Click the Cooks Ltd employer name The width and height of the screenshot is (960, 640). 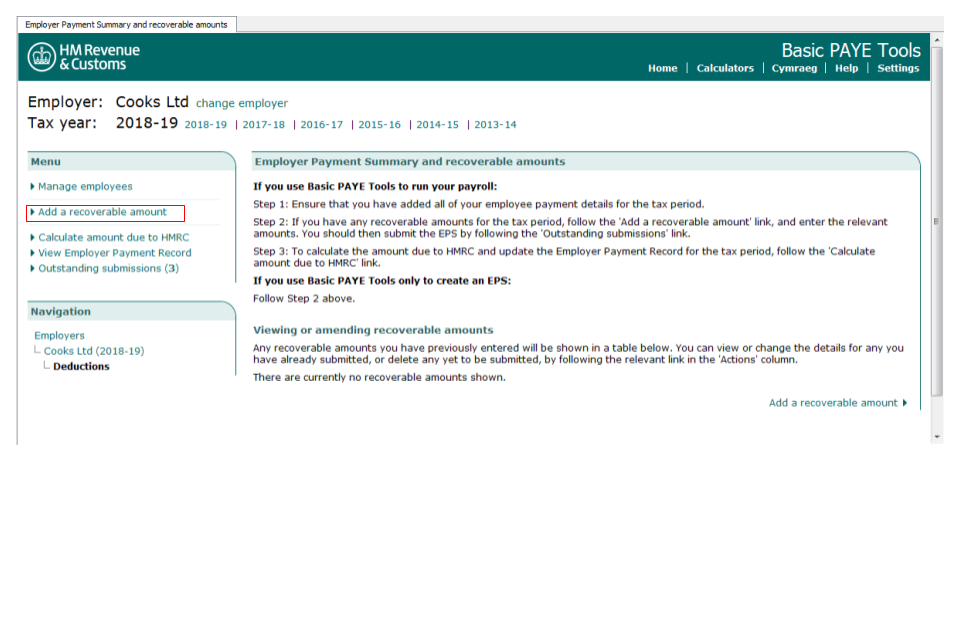coord(152,102)
